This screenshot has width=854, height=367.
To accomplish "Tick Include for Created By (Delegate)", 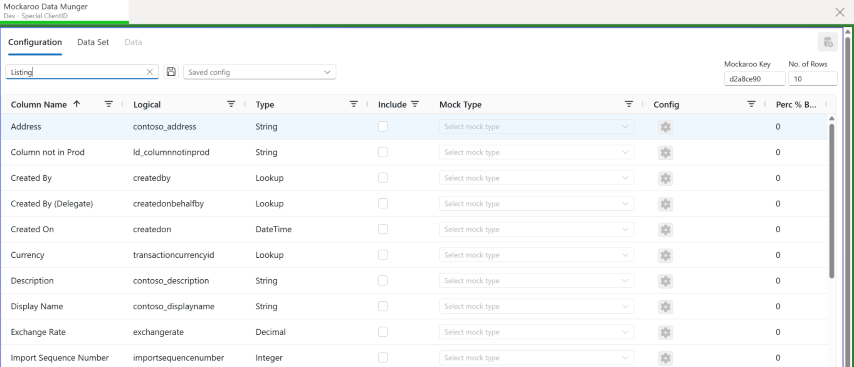I will pos(383,203).
